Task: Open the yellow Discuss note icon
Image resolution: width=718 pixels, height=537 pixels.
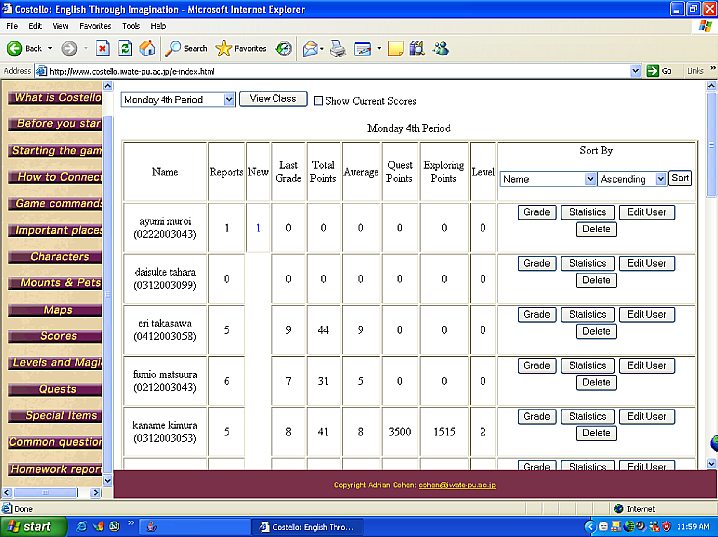Action: (396, 48)
